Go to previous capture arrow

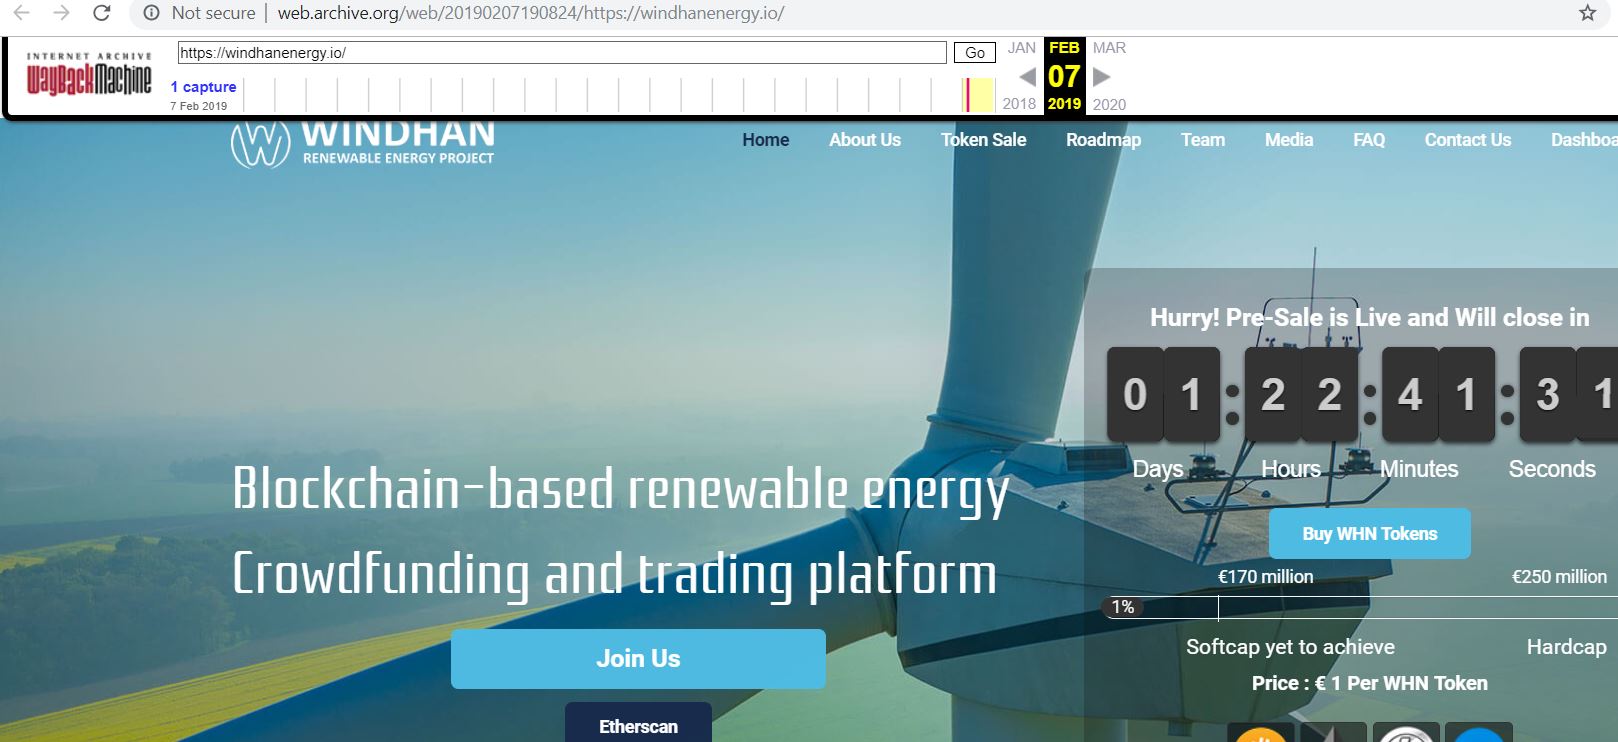coord(1027,77)
